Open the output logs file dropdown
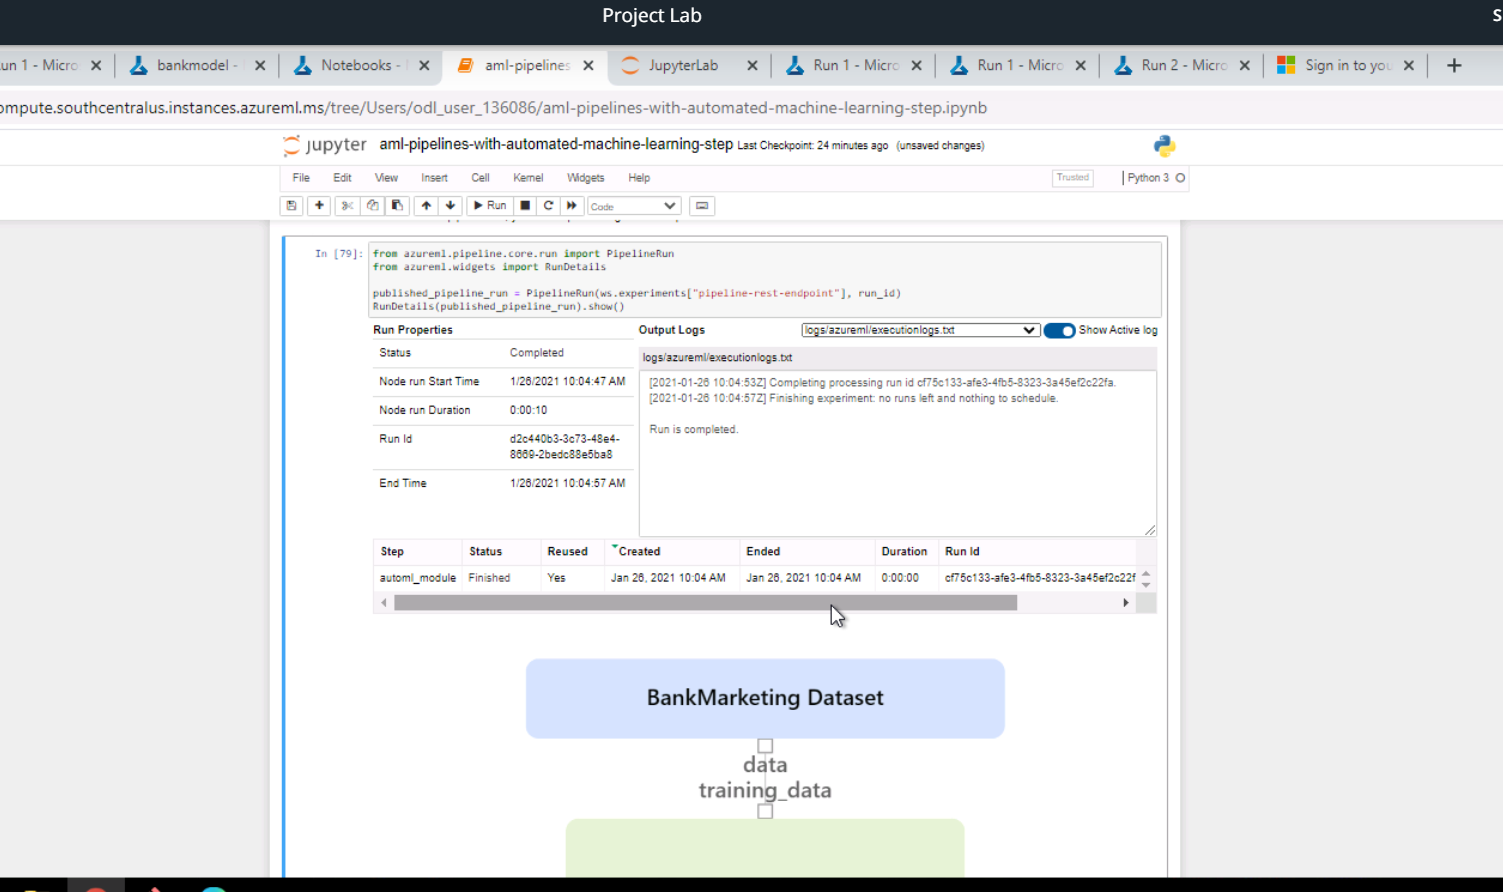This screenshot has height=892, width=1503. tap(919, 329)
